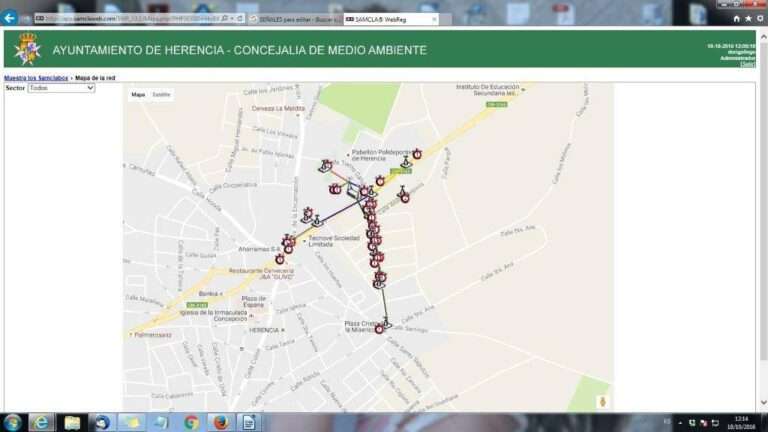Open File Explorer folder in taskbar
768x432 pixels.
pyautogui.click(x=72, y=422)
